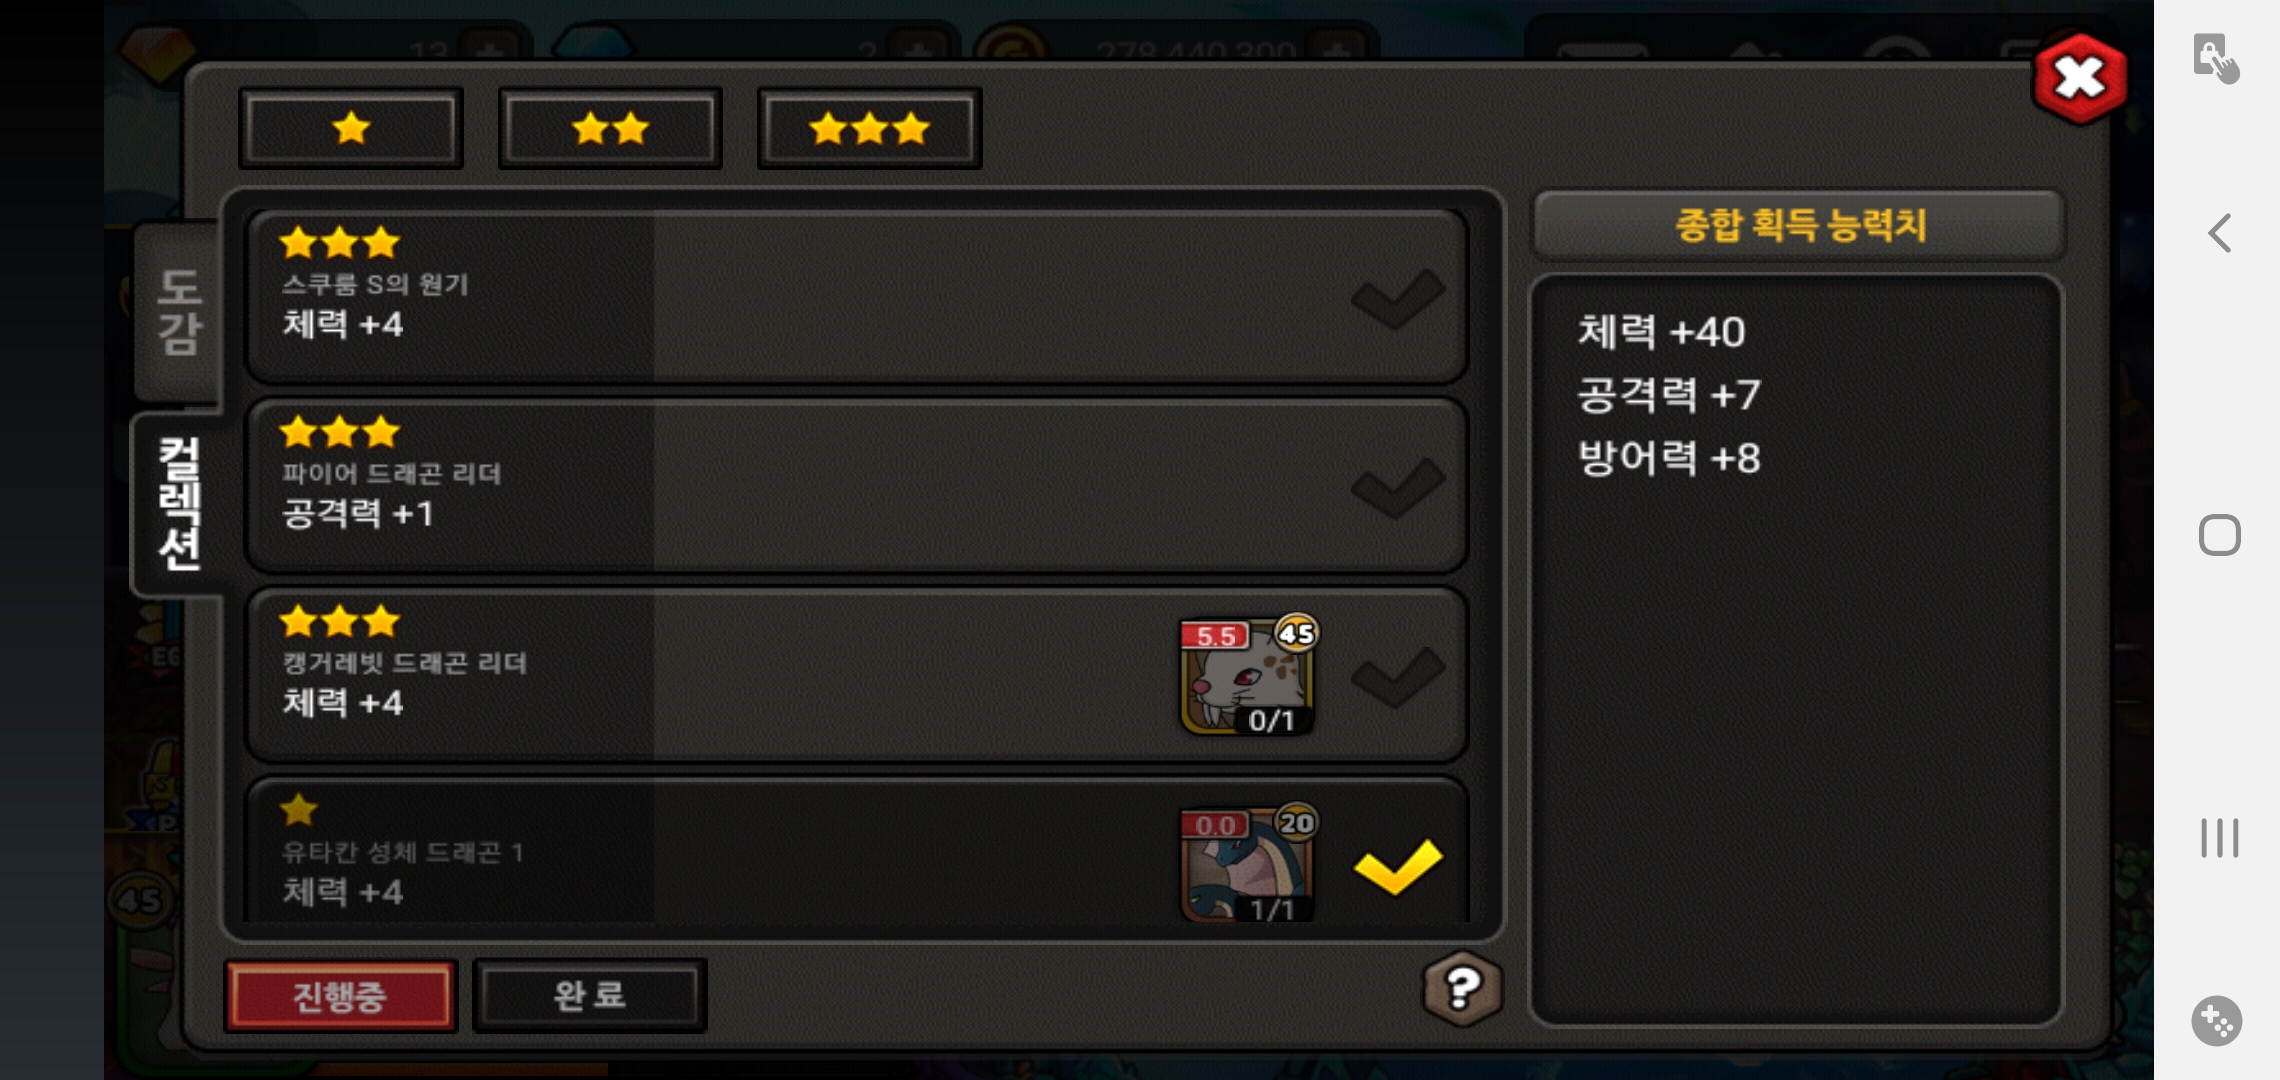Tap gray checkmark on 파이어 드래곤 리더

coord(1398,488)
